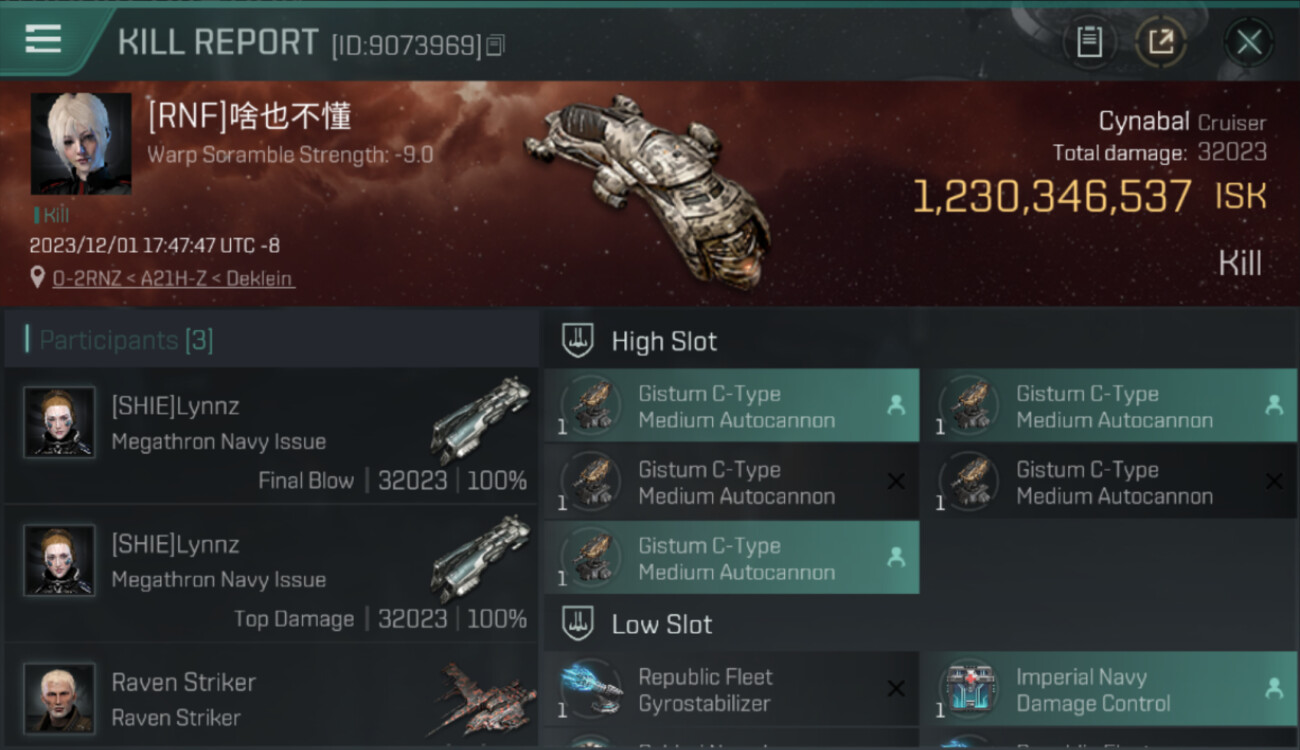Open the hamburger menu icon

(43, 39)
